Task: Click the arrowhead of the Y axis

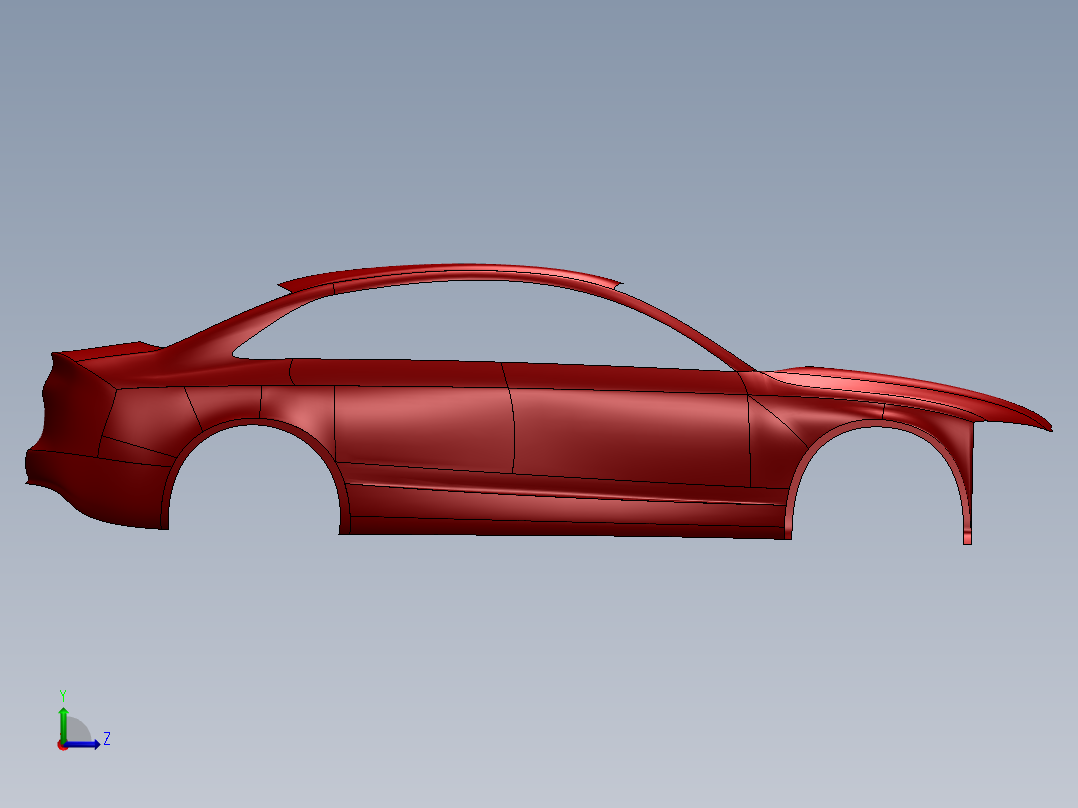Action: click(x=64, y=712)
